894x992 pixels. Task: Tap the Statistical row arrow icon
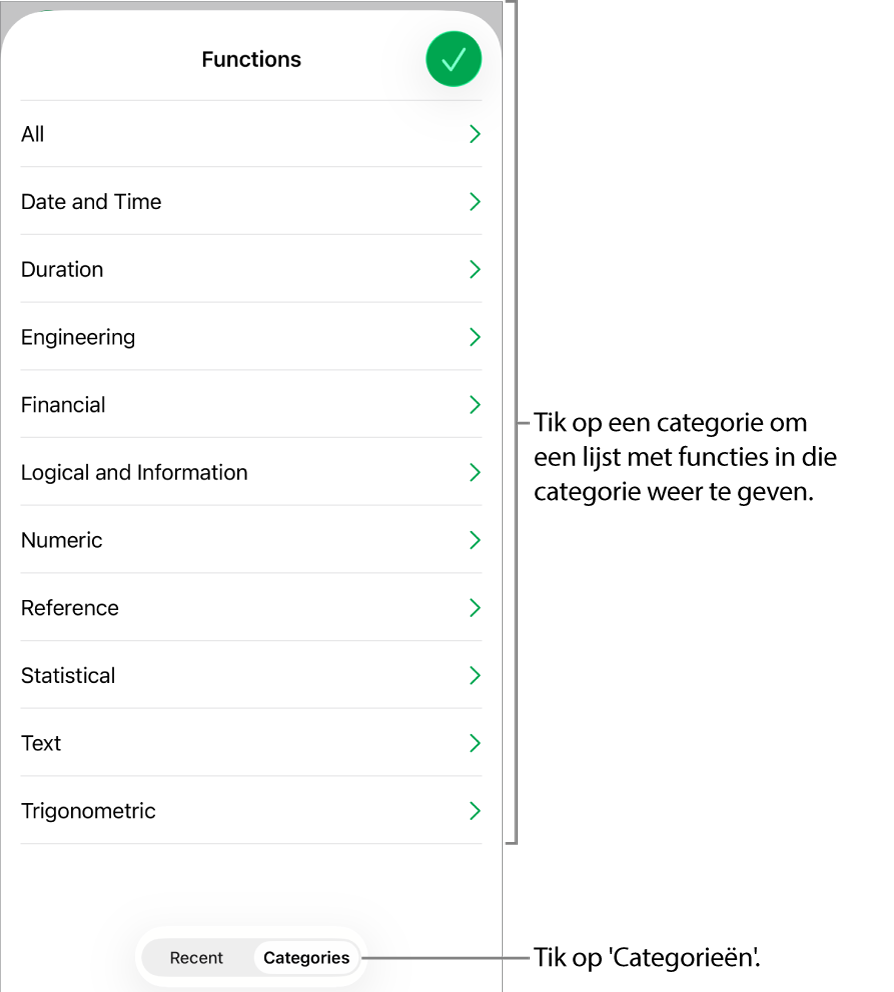point(475,676)
